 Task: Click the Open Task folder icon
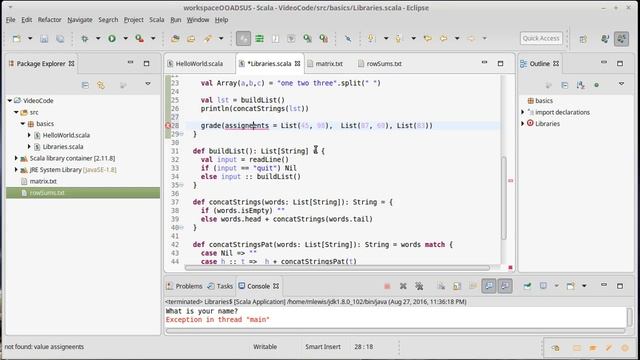[x=191, y=39]
